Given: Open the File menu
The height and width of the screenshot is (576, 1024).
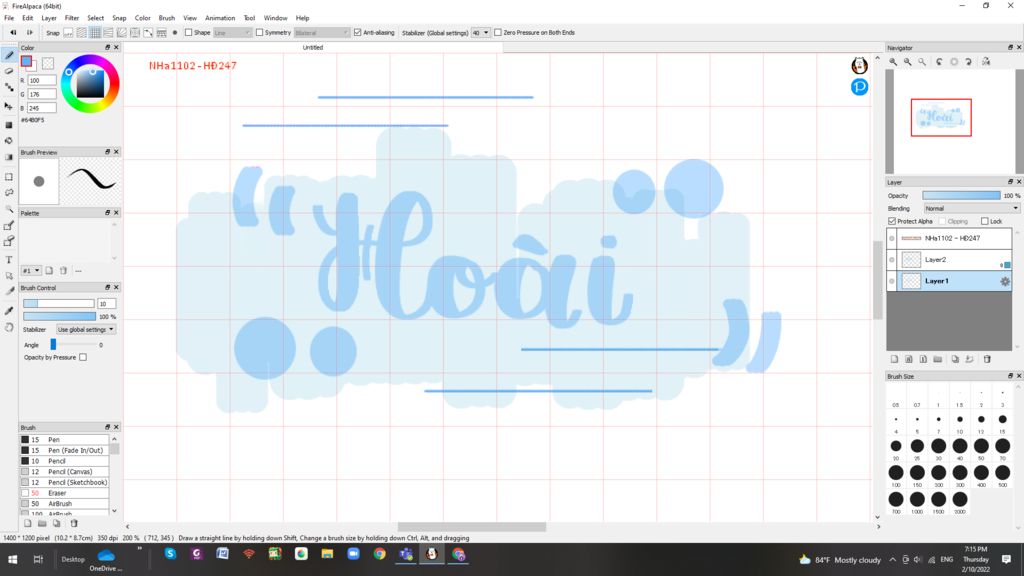Looking at the screenshot, I should tap(9, 18).
